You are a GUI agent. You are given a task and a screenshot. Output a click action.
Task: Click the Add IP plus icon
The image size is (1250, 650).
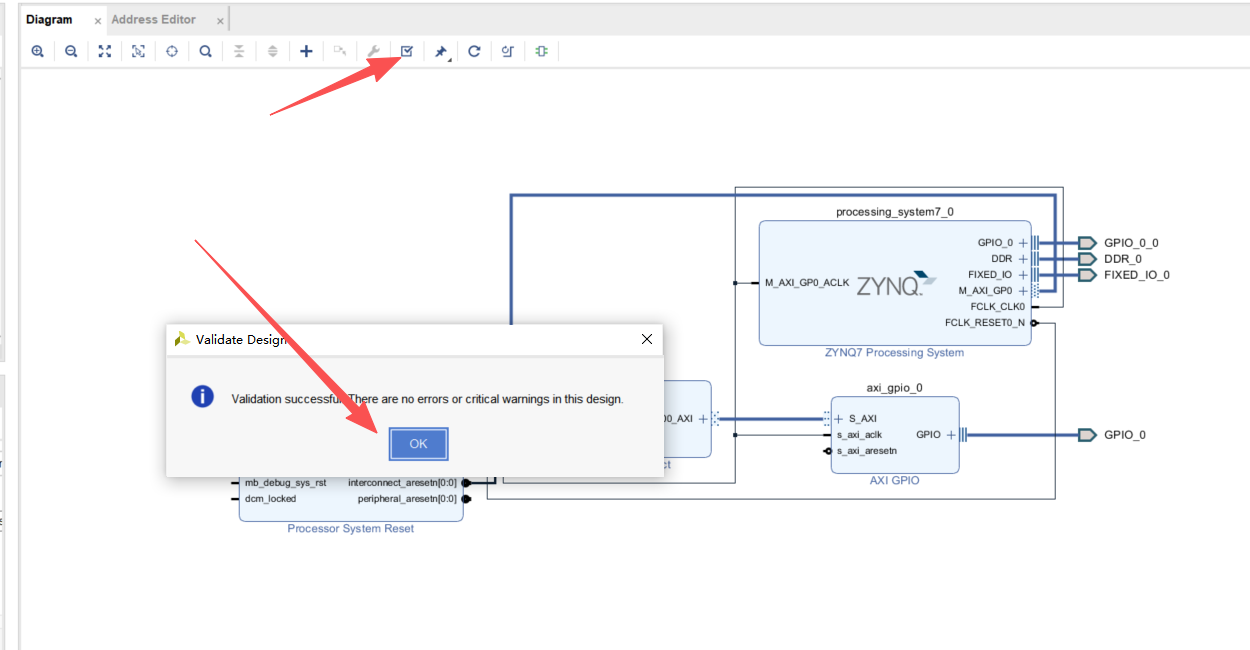(x=307, y=51)
